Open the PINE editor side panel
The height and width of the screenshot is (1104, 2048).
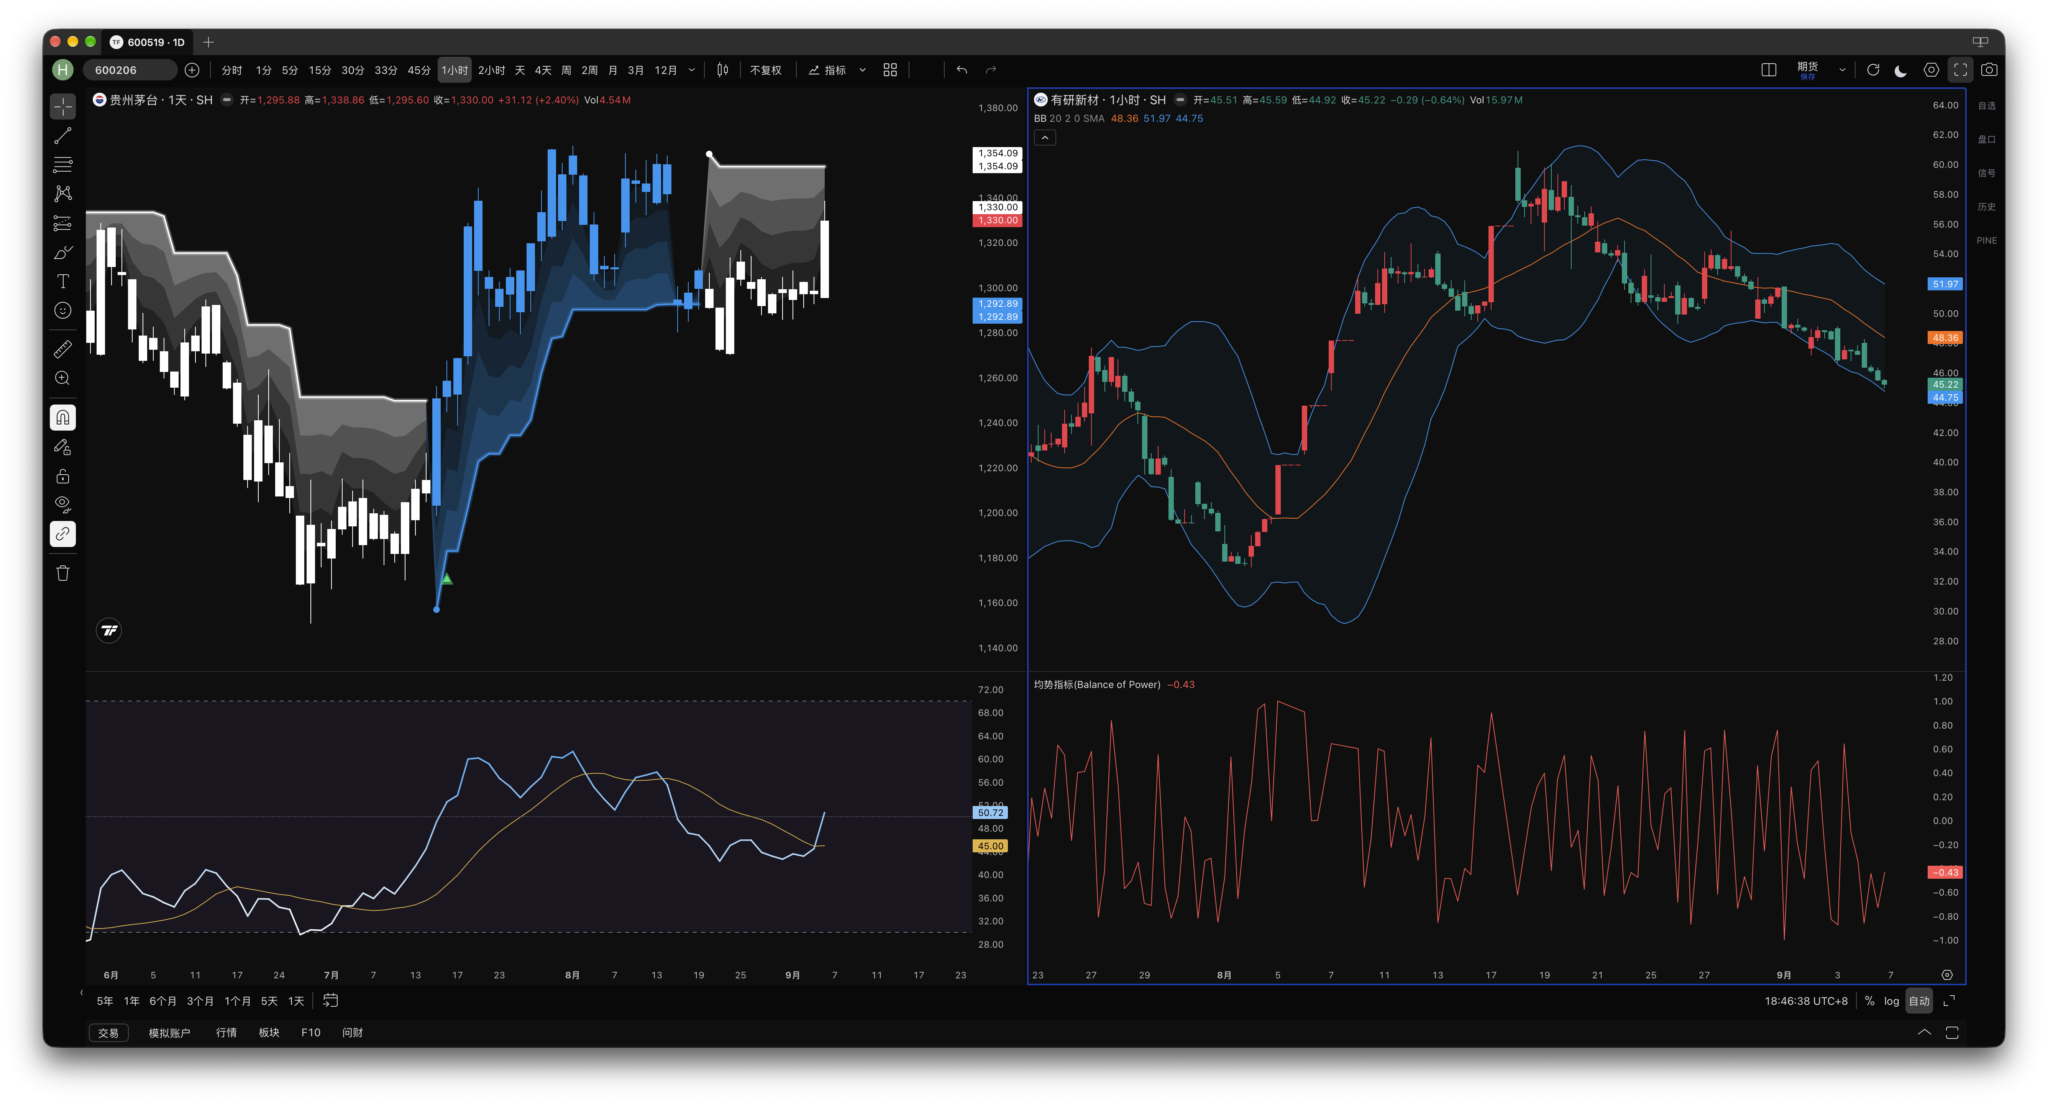[x=1986, y=241]
